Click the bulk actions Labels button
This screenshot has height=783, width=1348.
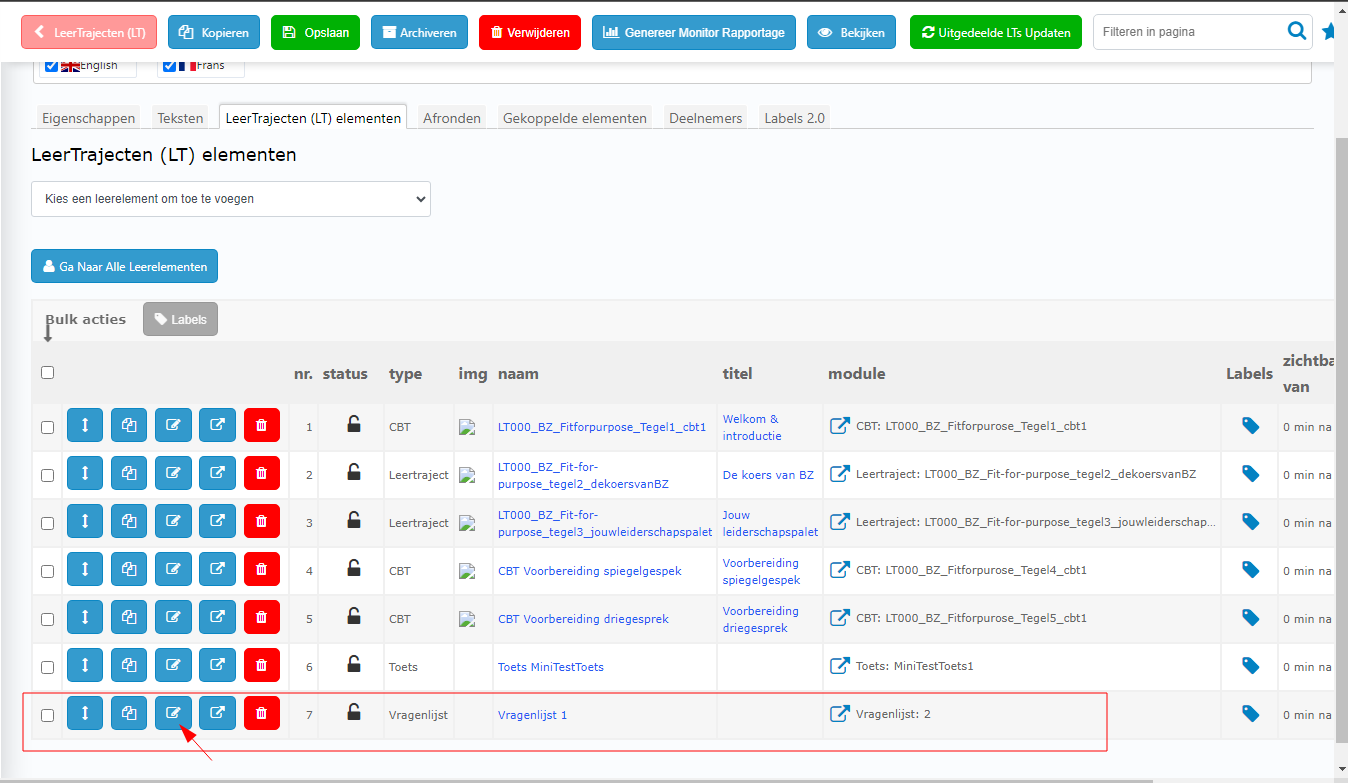[x=180, y=319]
